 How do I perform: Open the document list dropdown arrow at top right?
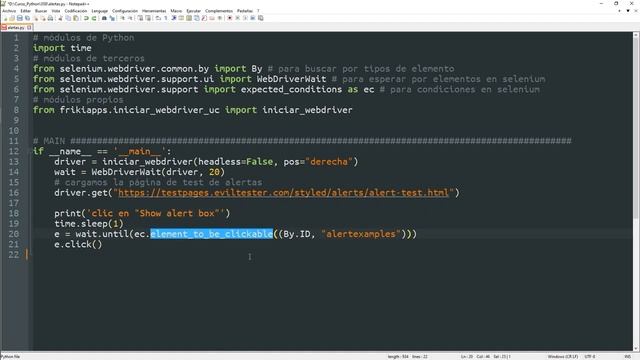(628, 11)
